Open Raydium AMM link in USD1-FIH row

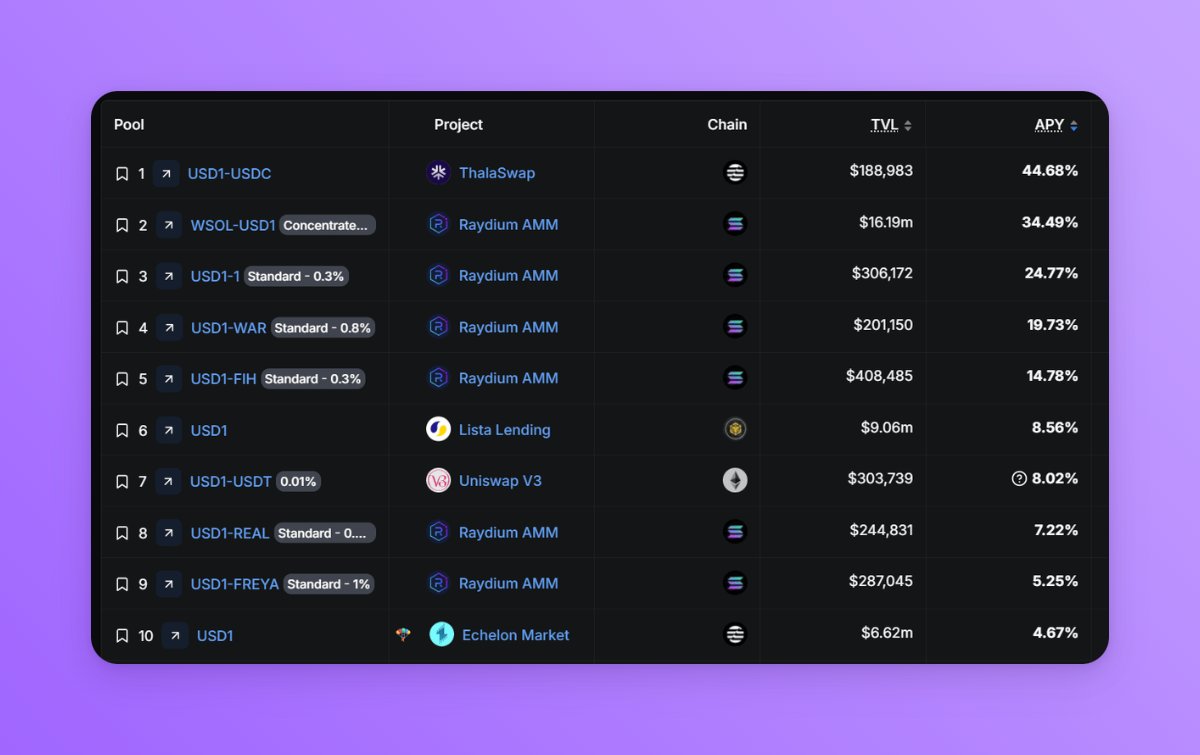(508, 378)
